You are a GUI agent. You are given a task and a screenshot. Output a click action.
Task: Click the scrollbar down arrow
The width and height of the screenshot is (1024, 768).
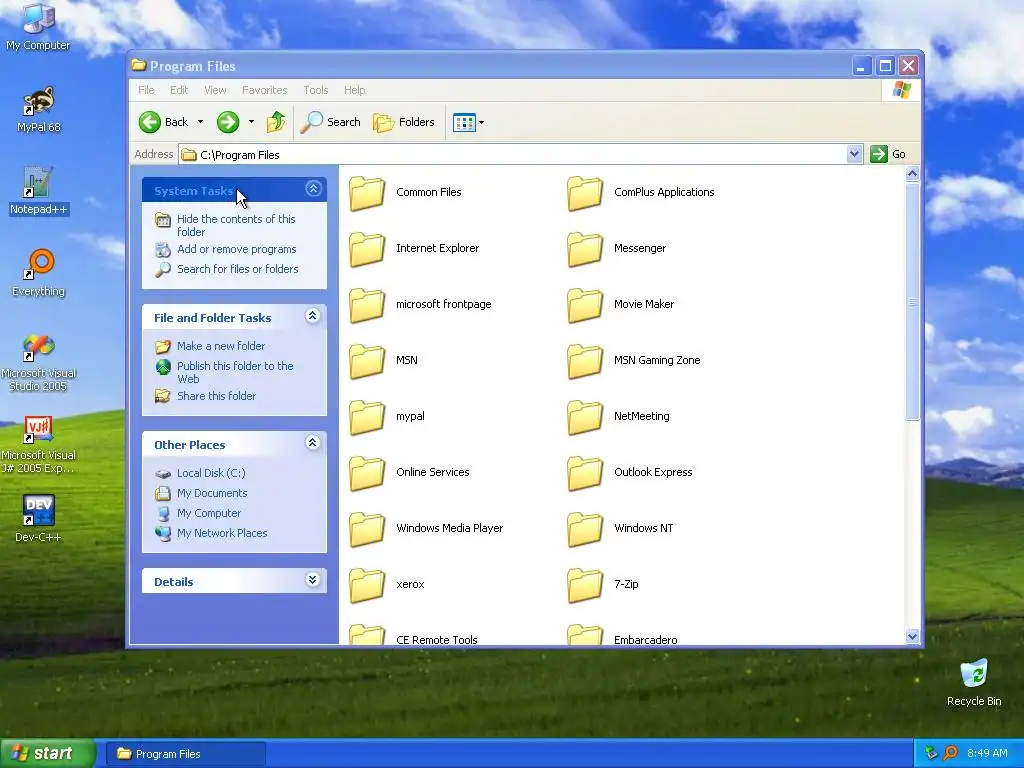(912, 636)
